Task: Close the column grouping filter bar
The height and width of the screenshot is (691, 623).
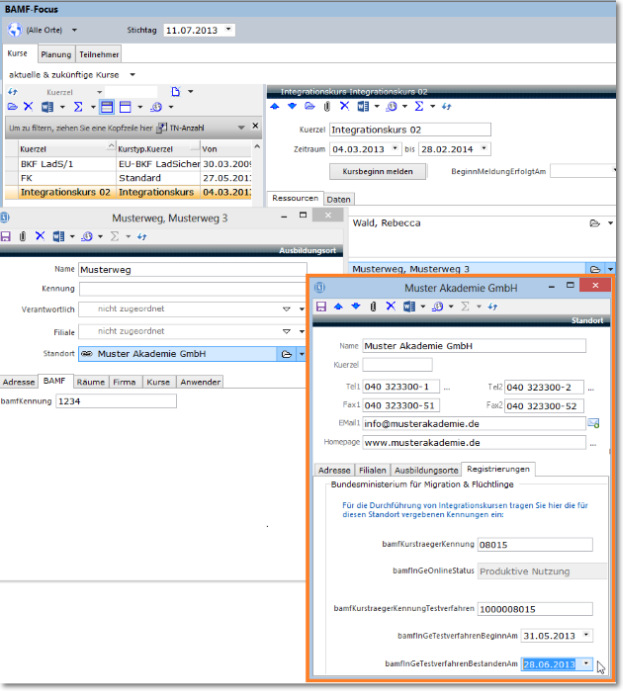Action: point(255,127)
